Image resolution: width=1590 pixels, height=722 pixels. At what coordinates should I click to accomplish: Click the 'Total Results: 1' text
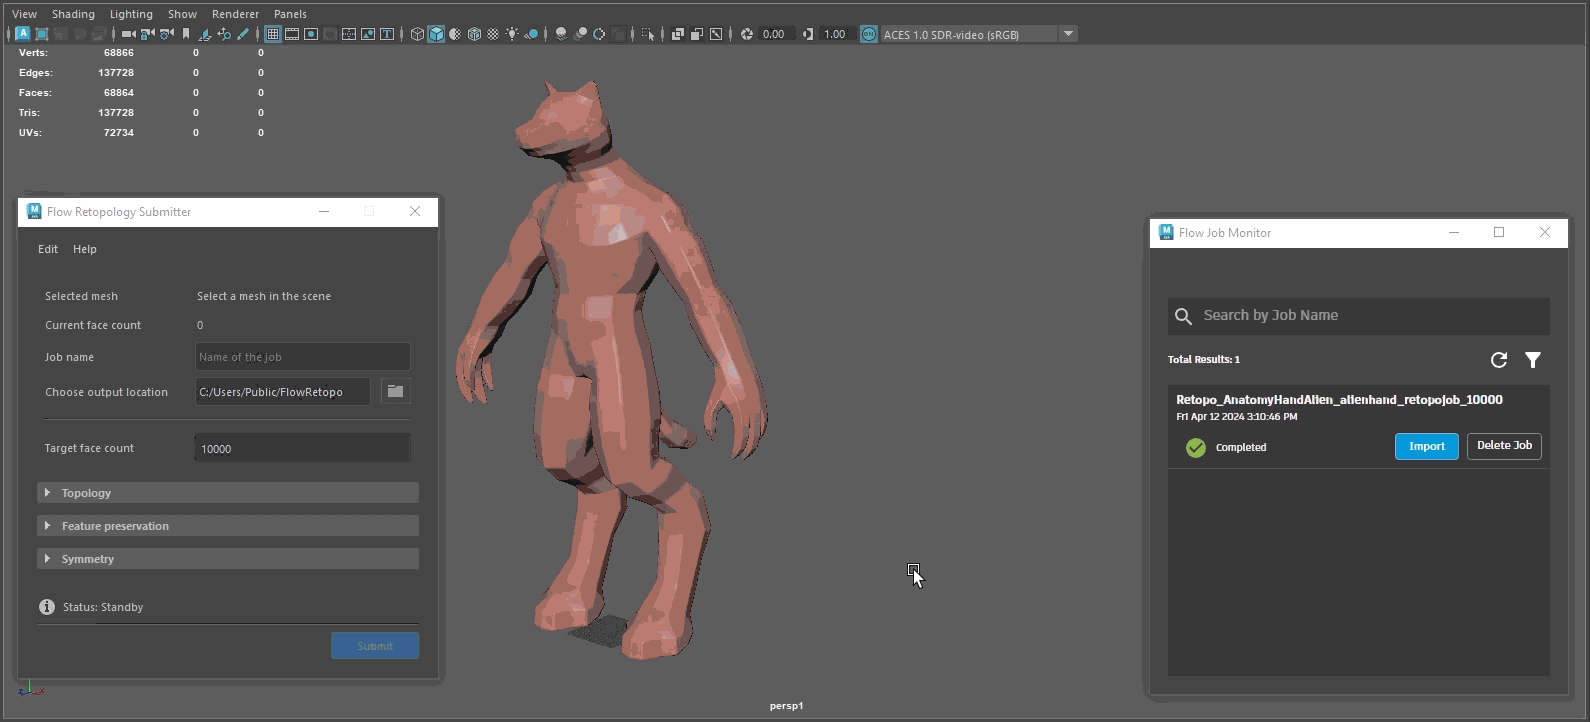point(1204,359)
